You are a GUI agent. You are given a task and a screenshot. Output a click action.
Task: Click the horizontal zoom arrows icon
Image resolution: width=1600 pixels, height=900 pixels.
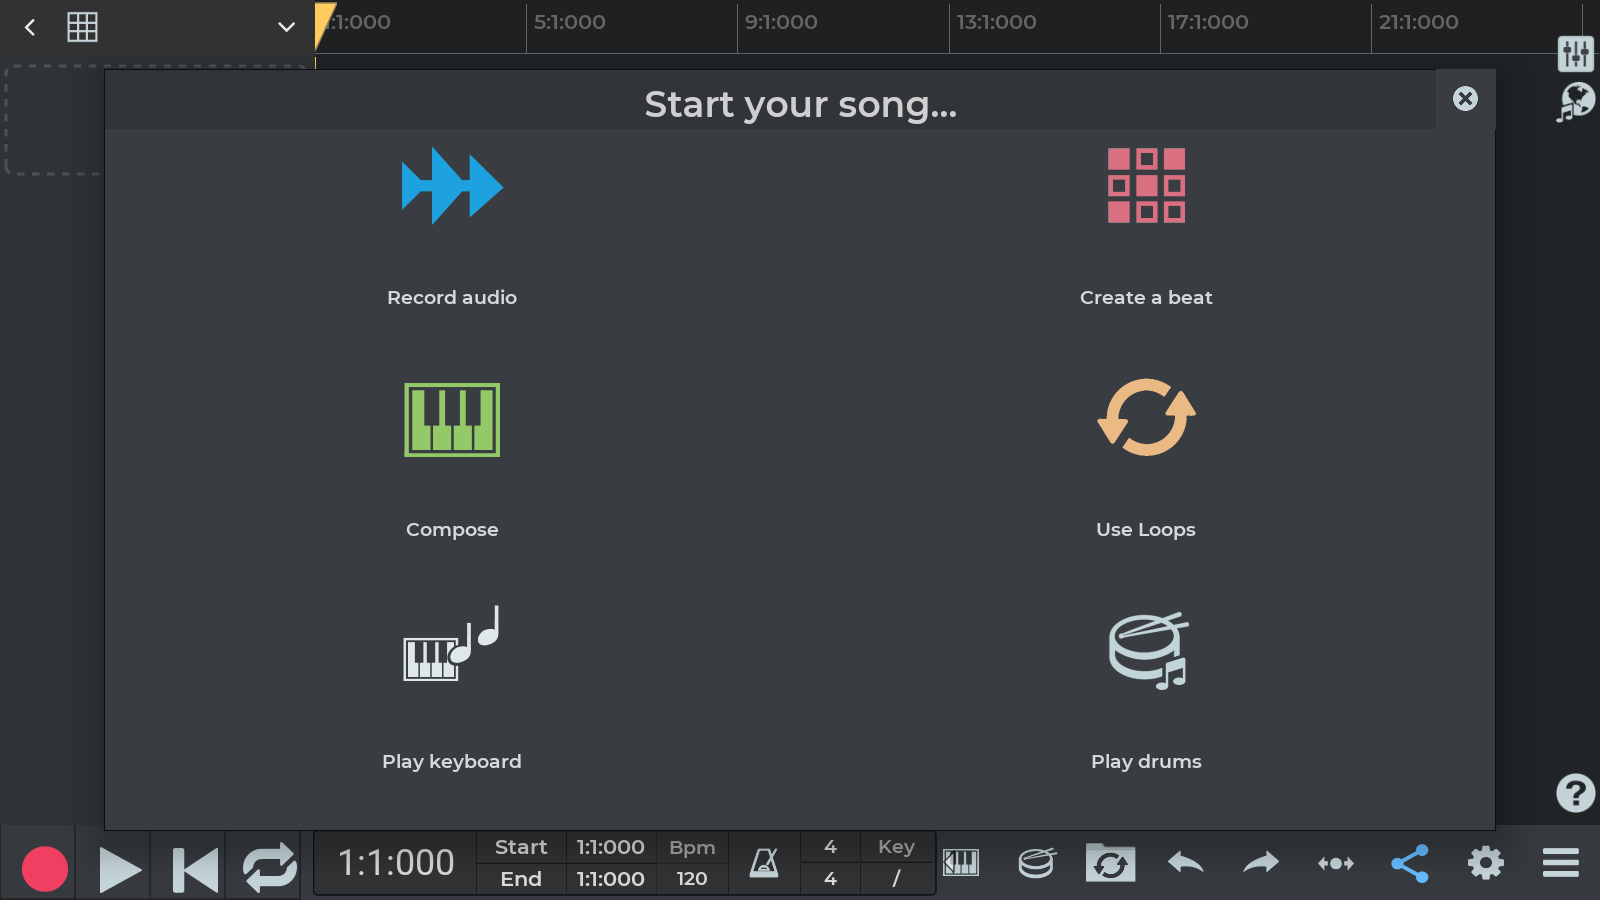click(1336, 863)
